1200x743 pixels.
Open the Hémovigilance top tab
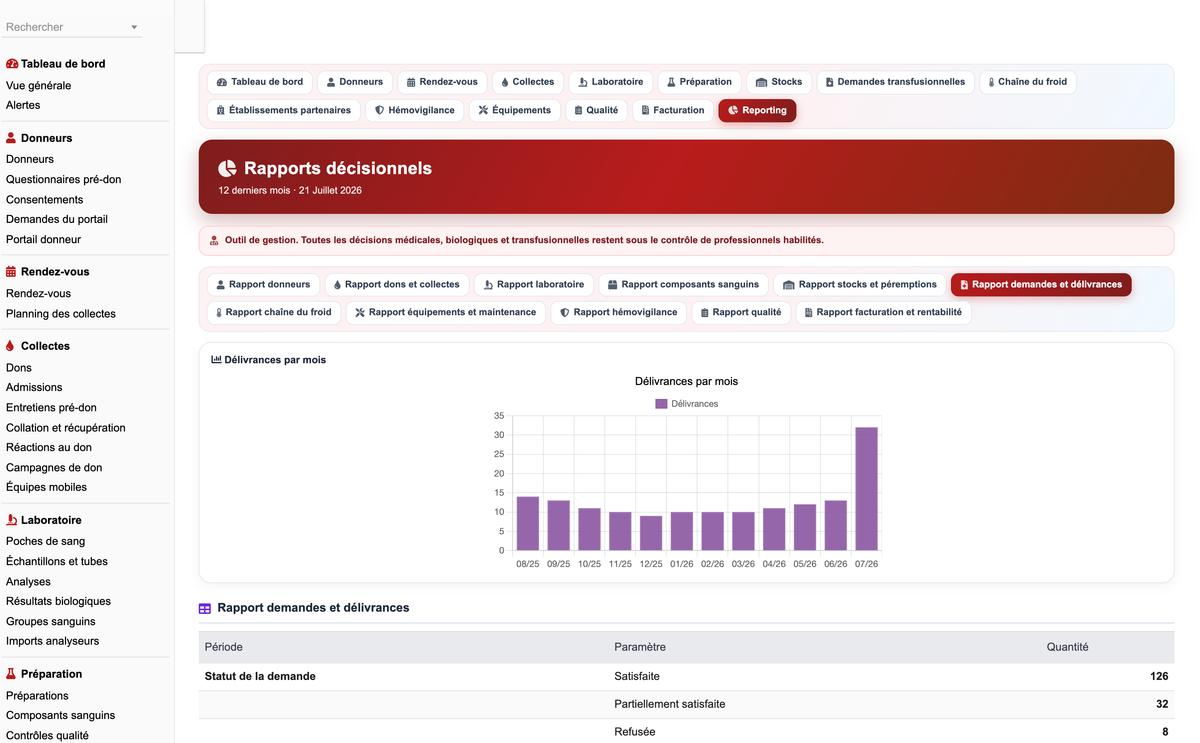(x=414, y=110)
